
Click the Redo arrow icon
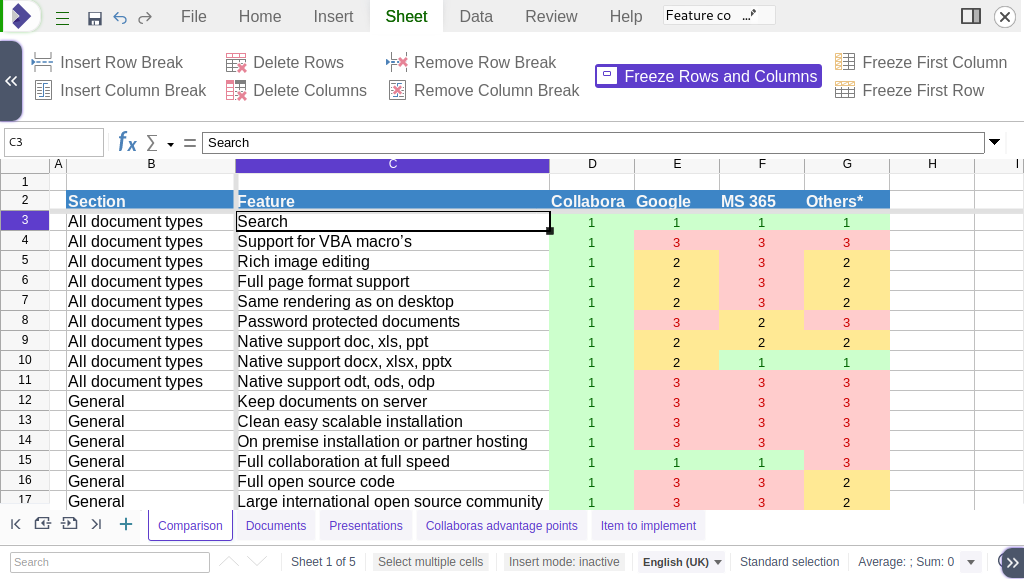pos(145,18)
